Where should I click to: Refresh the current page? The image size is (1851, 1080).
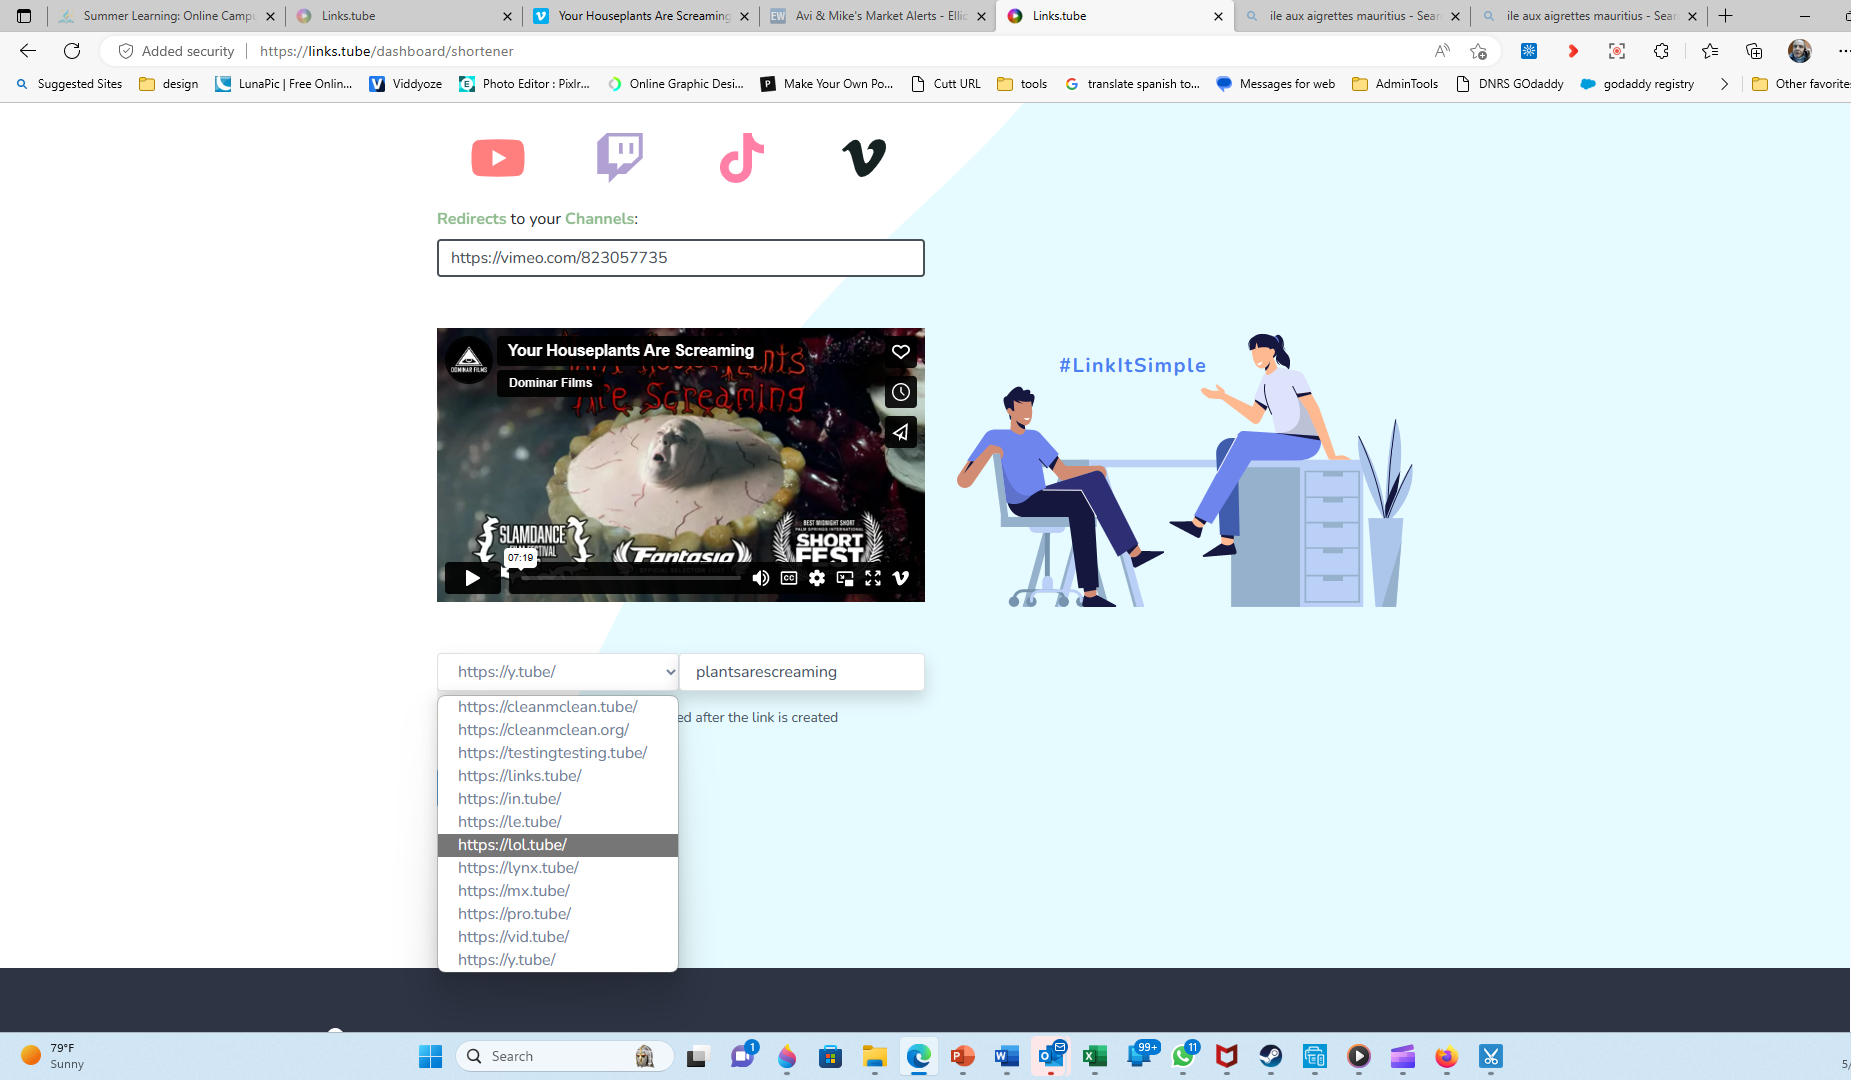tap(72, 51)
